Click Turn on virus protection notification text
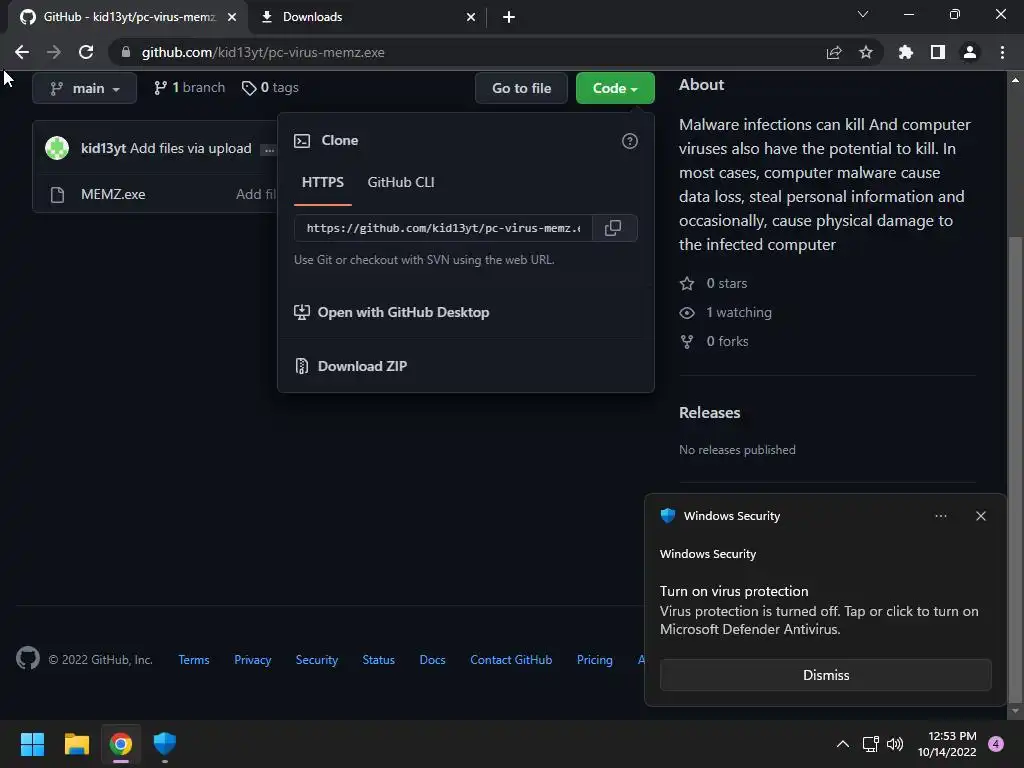 [x=734, y=591]
